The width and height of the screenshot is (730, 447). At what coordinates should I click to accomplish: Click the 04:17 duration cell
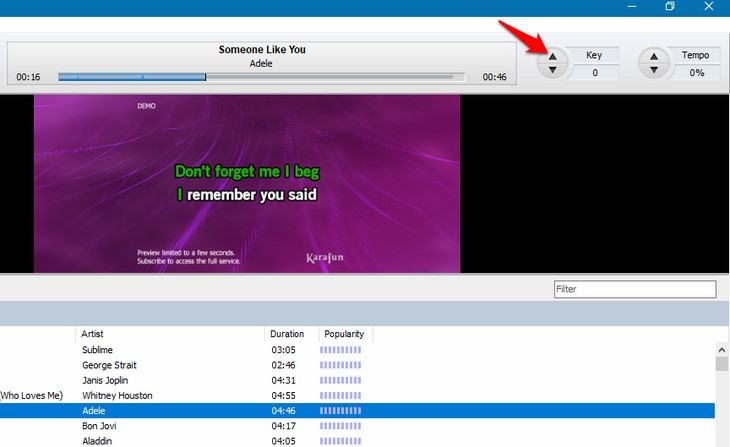coord(284,426)
